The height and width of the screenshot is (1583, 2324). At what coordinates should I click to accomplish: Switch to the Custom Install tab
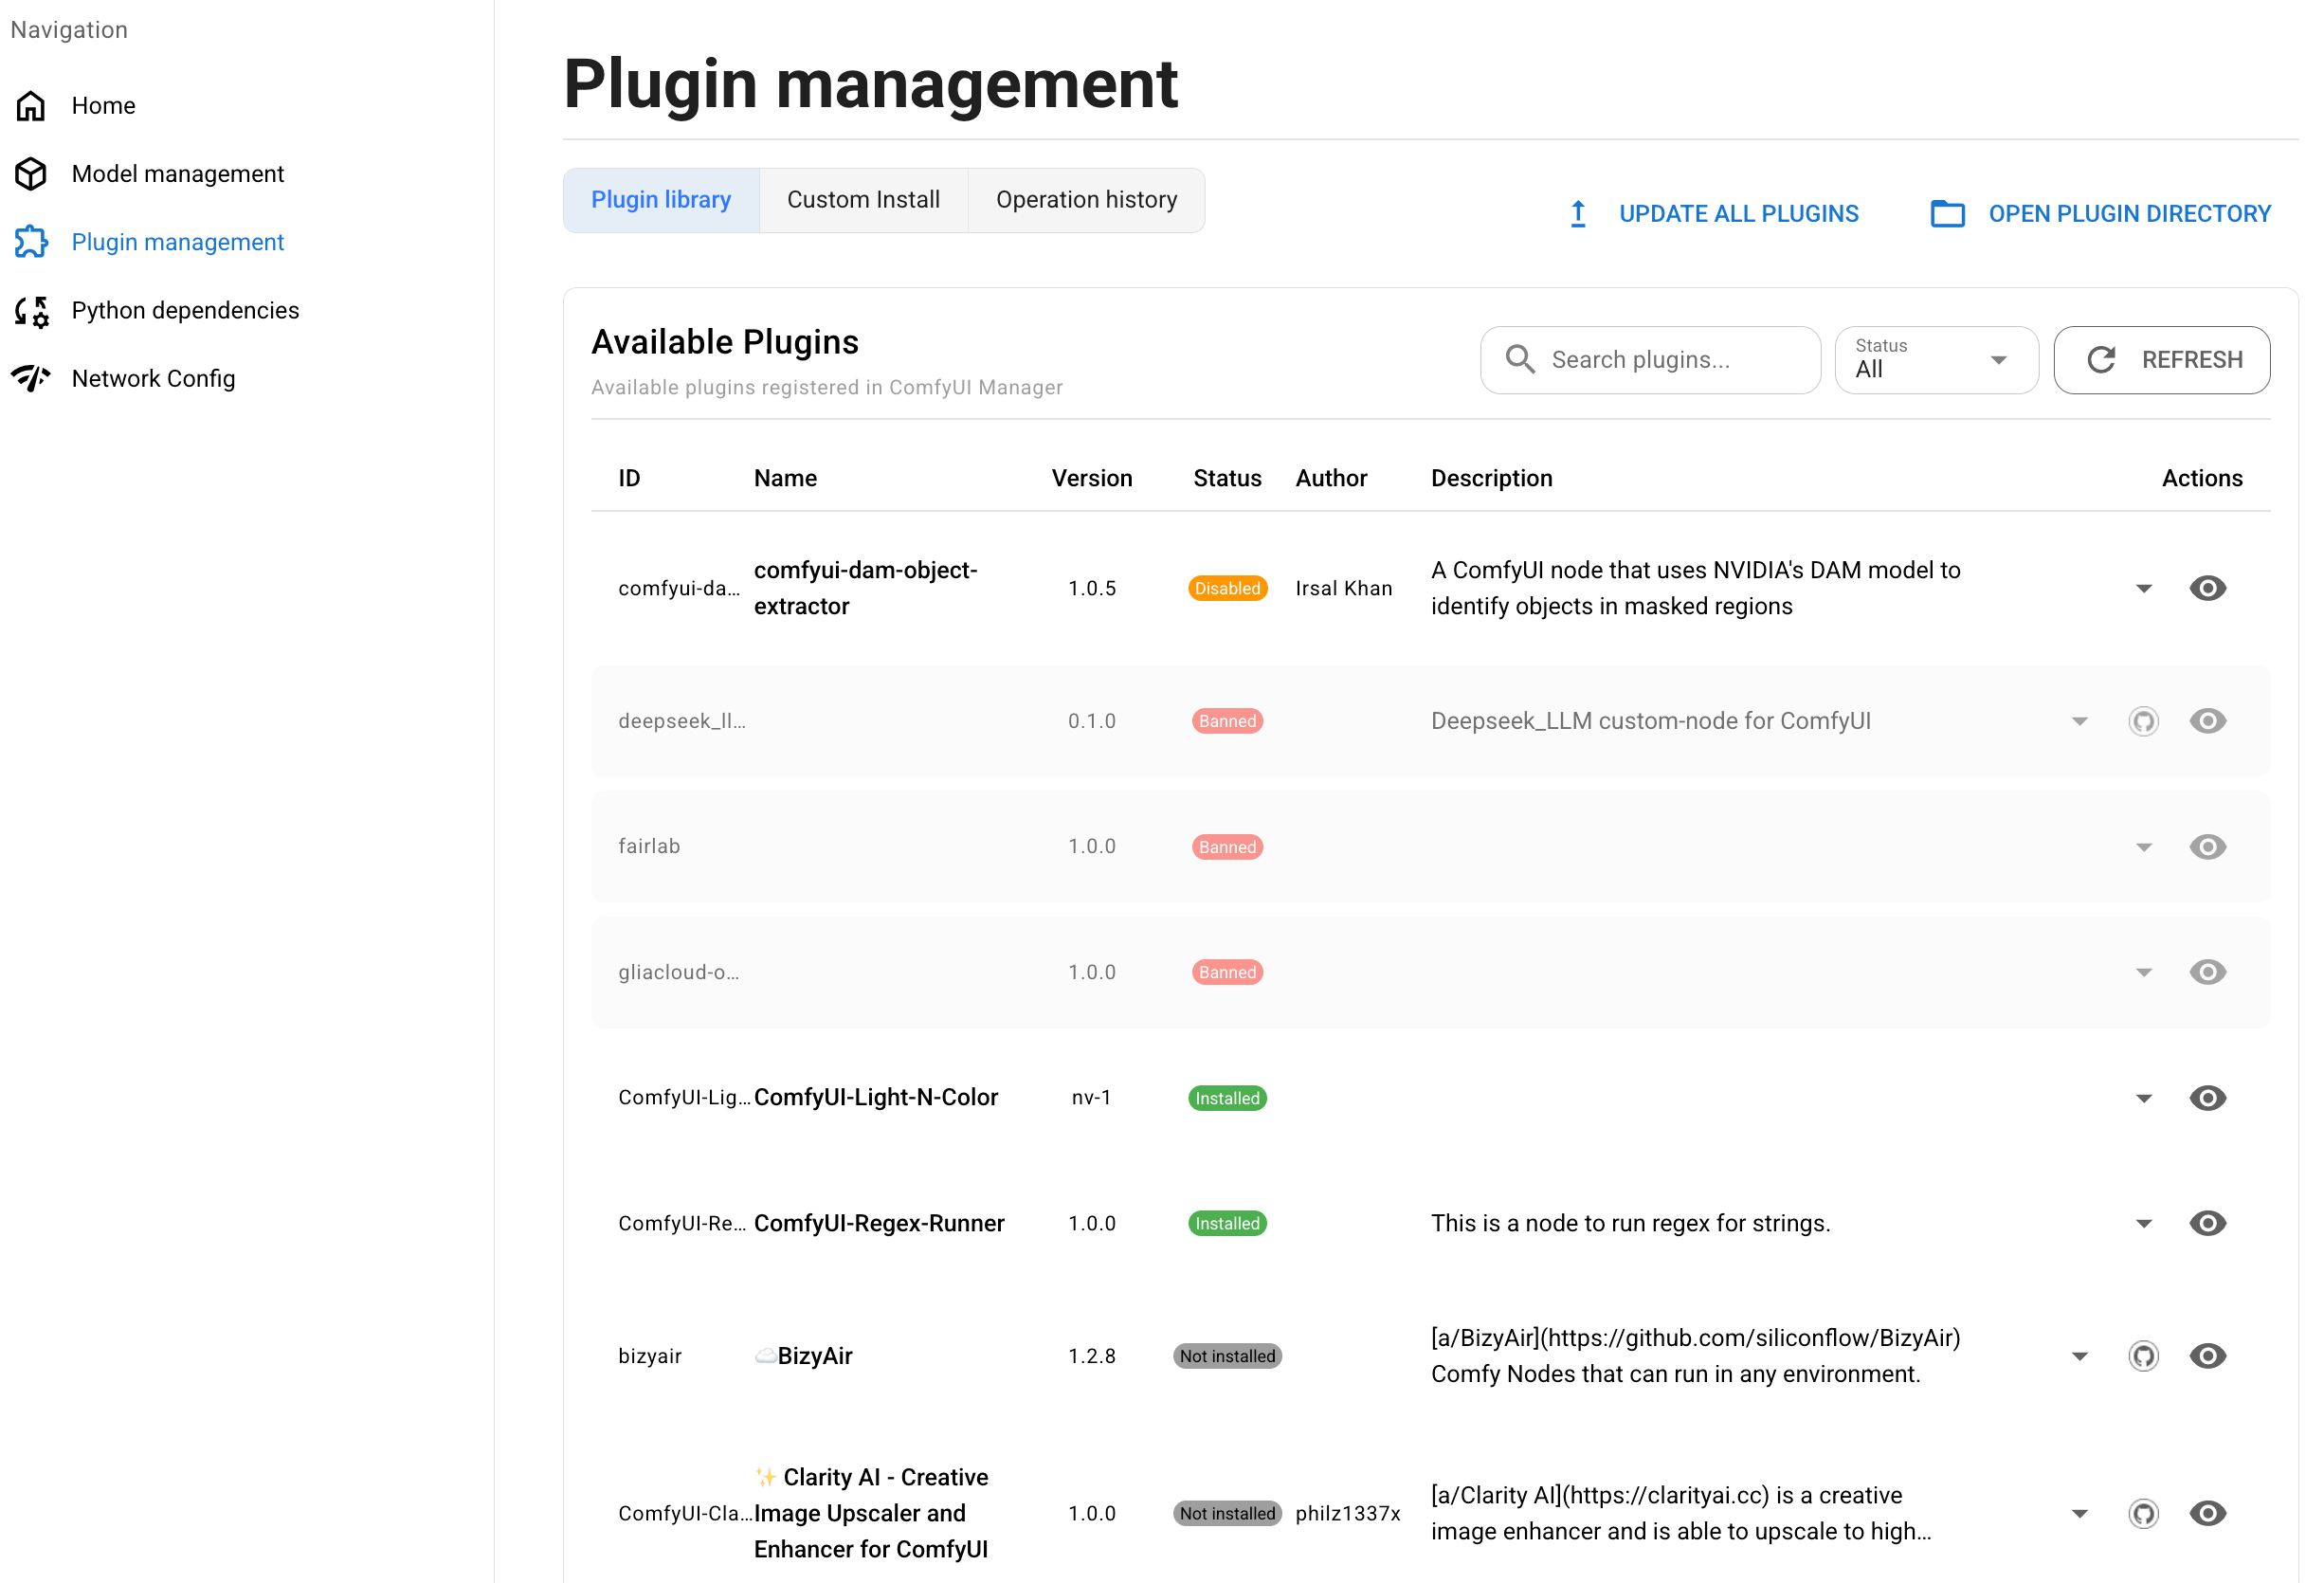click(863, 199)
